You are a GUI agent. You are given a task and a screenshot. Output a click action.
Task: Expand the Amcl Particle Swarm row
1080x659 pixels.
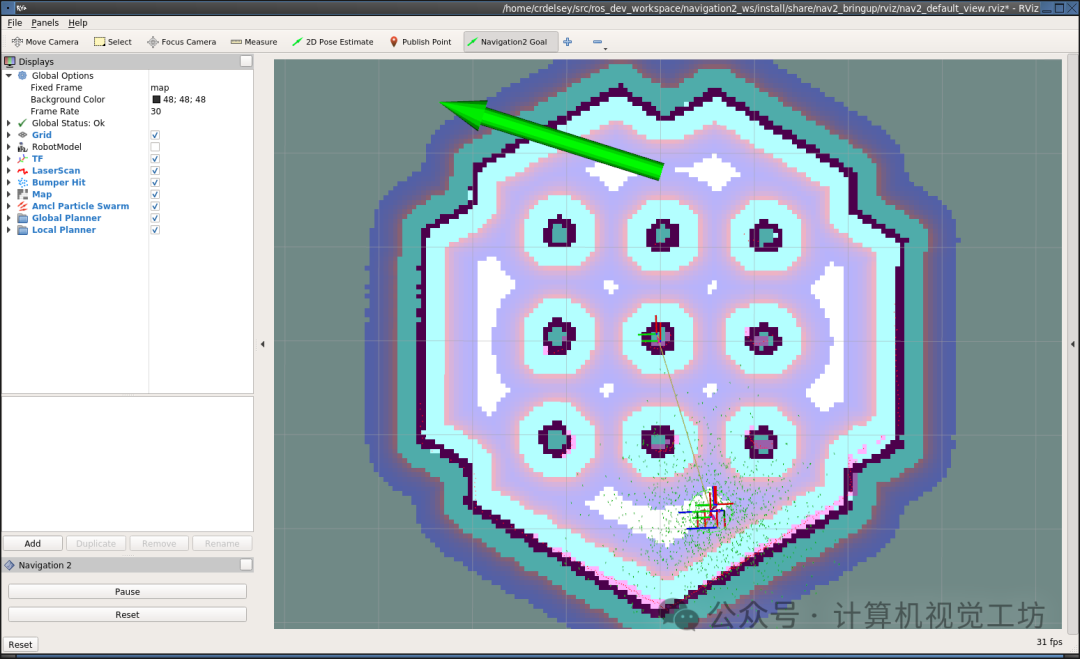tap(9, 206)
